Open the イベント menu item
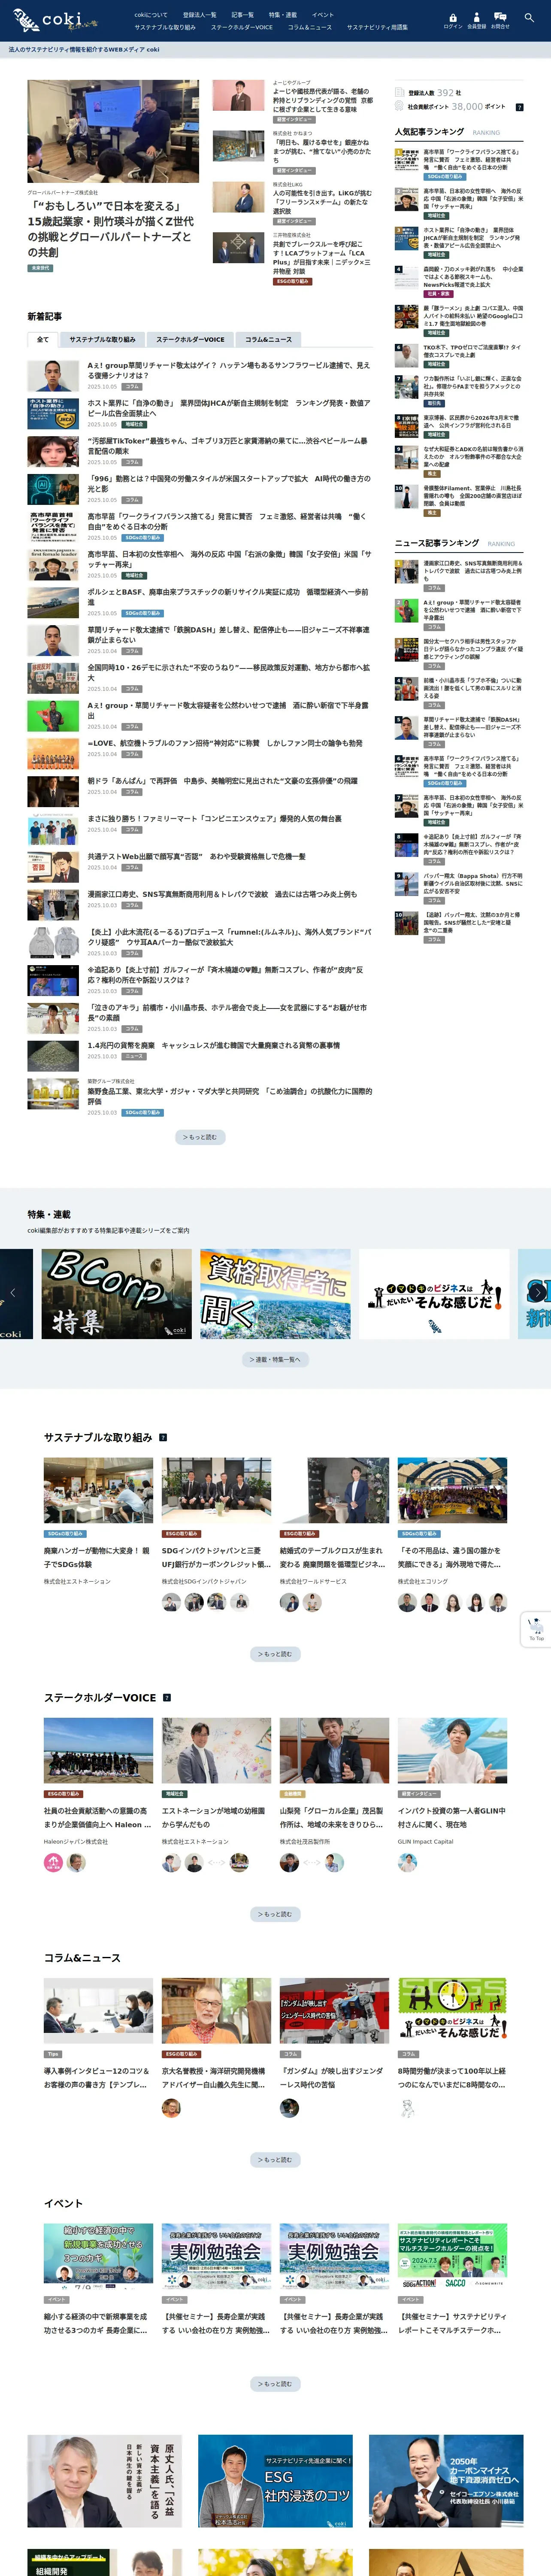This screenshot has width=551, height=2576. (x=323, y=15)
